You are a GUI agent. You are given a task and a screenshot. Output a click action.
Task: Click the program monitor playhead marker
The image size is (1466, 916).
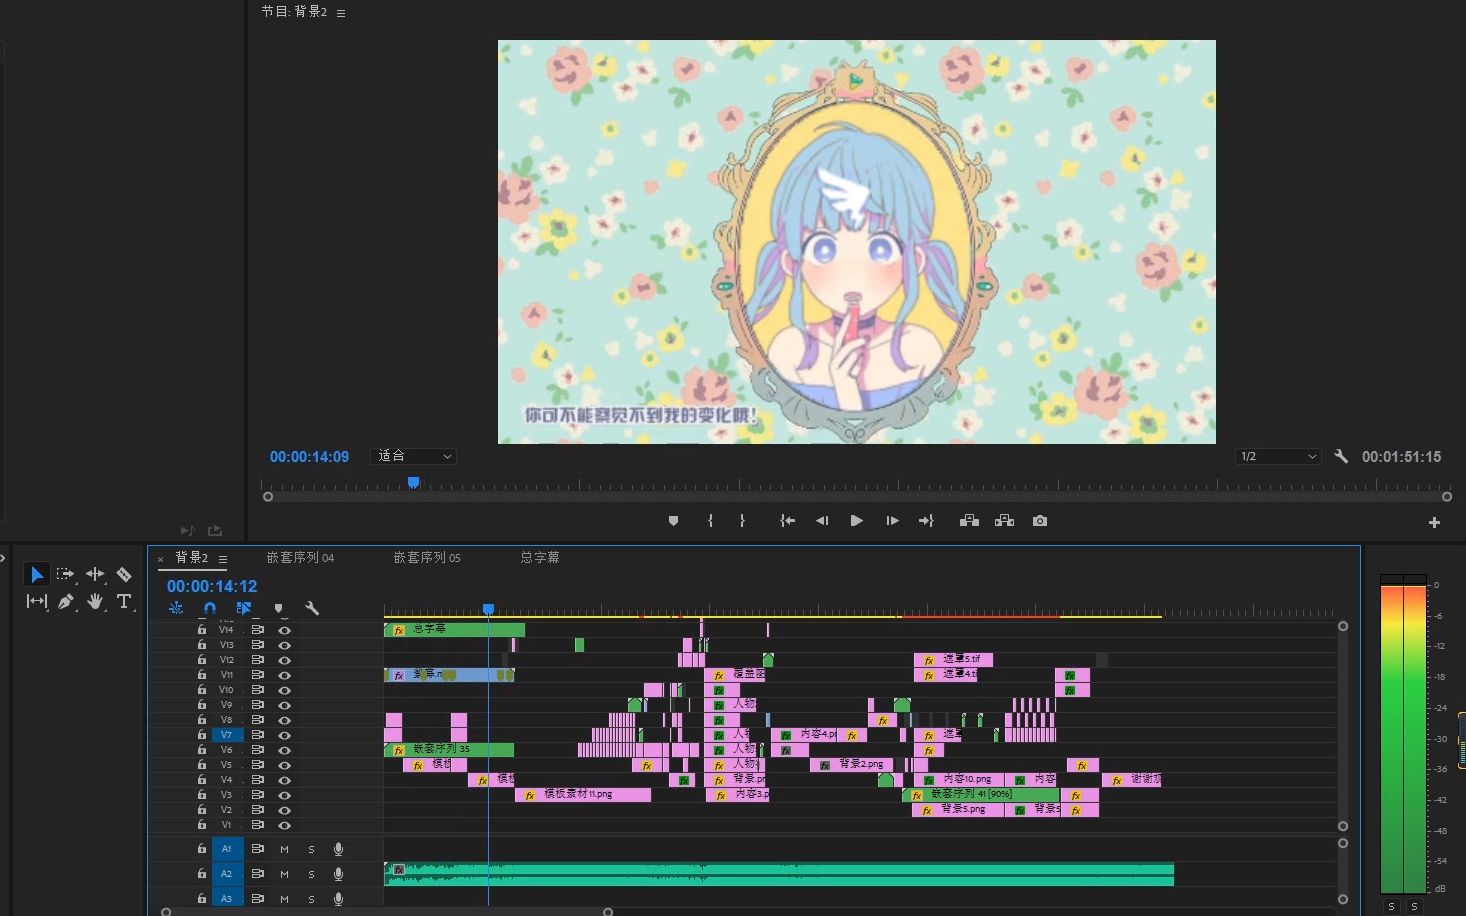(413, 483)
